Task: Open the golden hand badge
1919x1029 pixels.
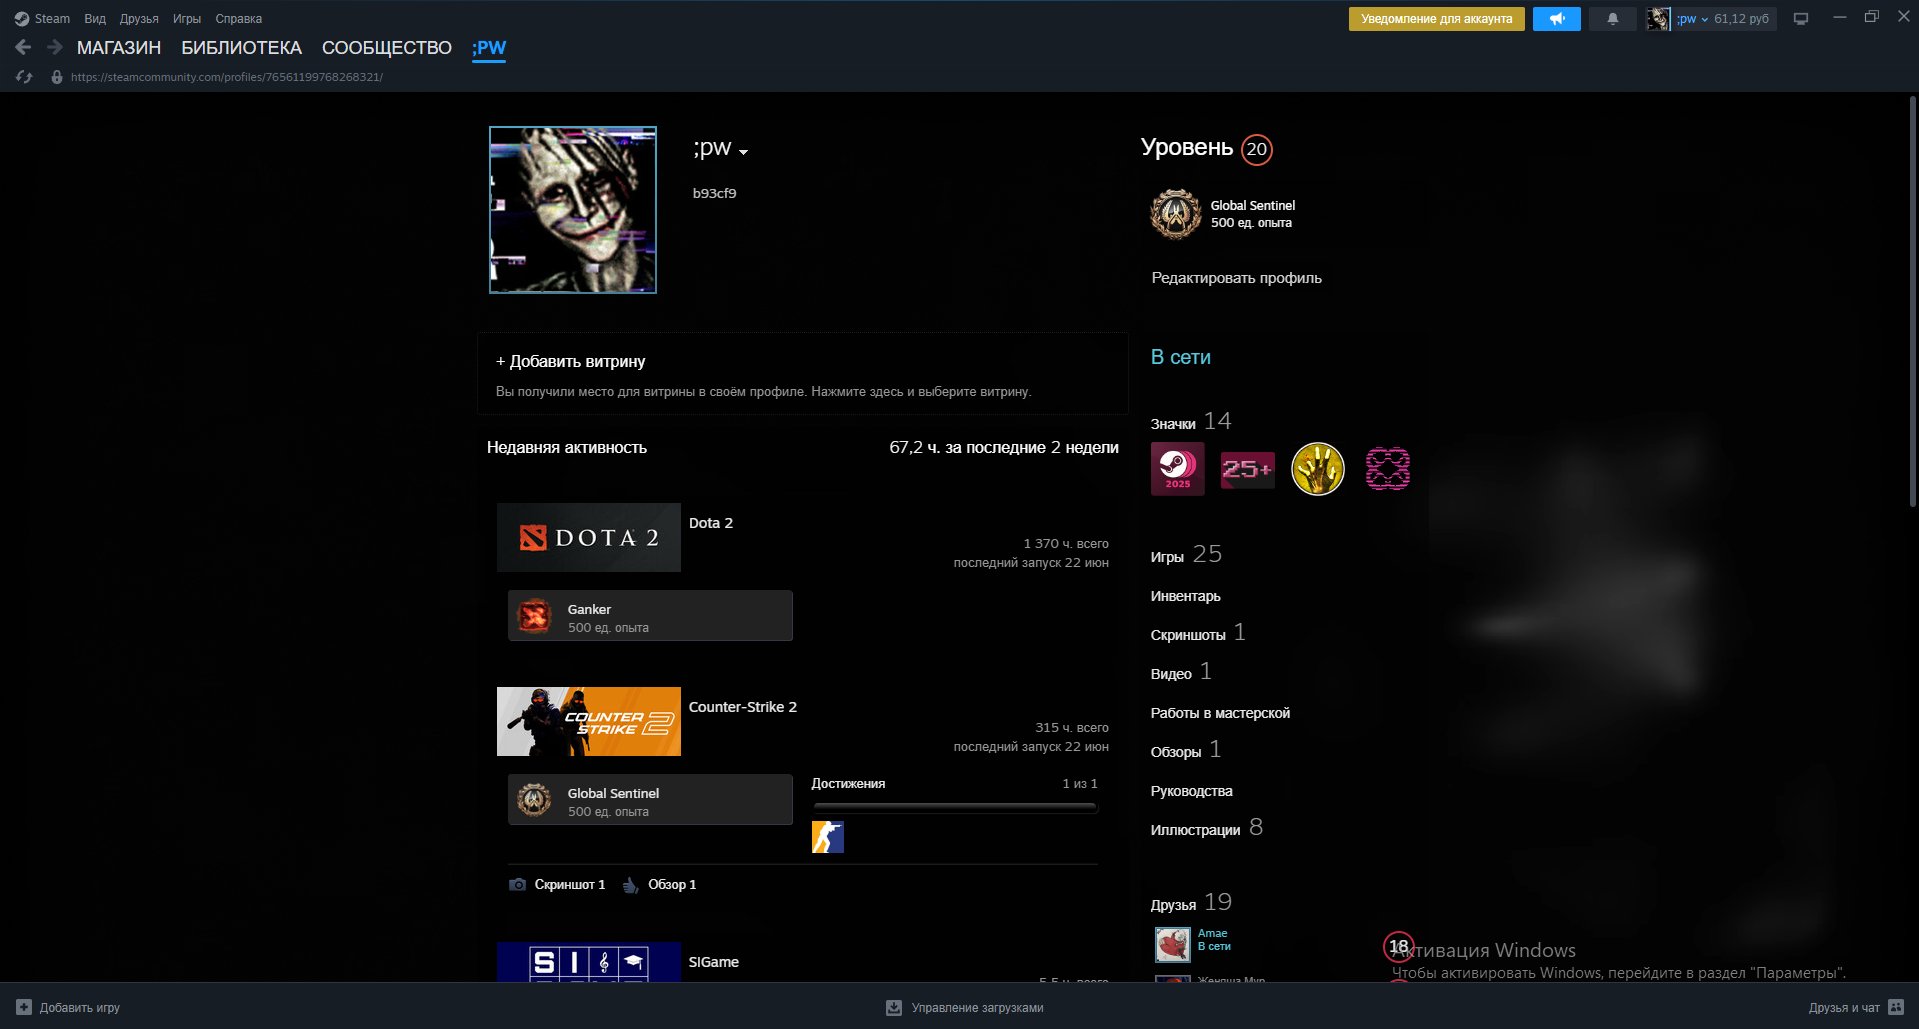Action: pos(1318,468)
